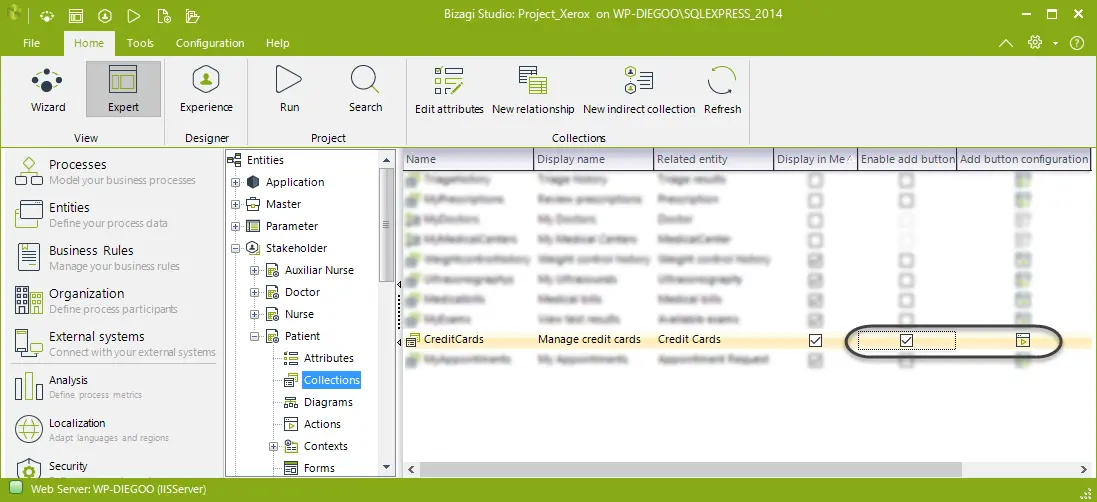The image size is (1097, 502).
Task: Click the tree panel vertical scrollbar down arrow
Action: point(386,467)
